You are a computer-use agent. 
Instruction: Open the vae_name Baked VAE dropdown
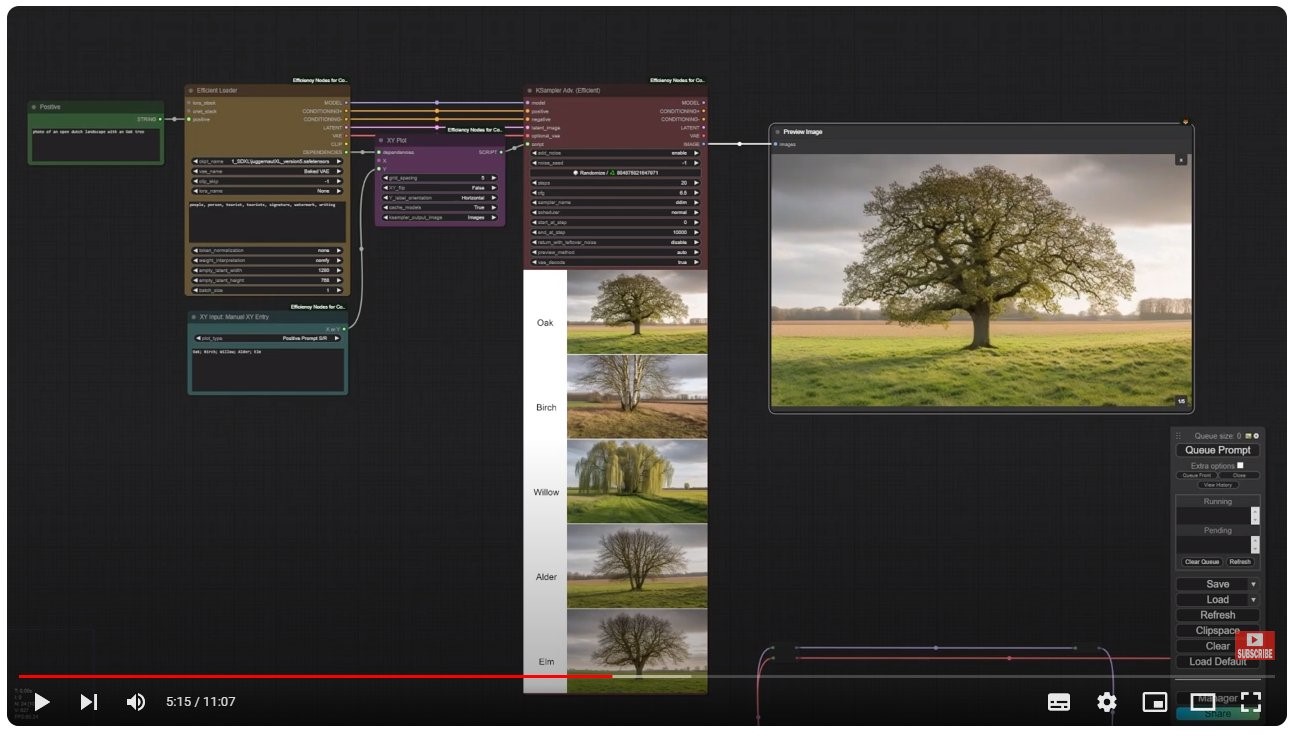267,171
